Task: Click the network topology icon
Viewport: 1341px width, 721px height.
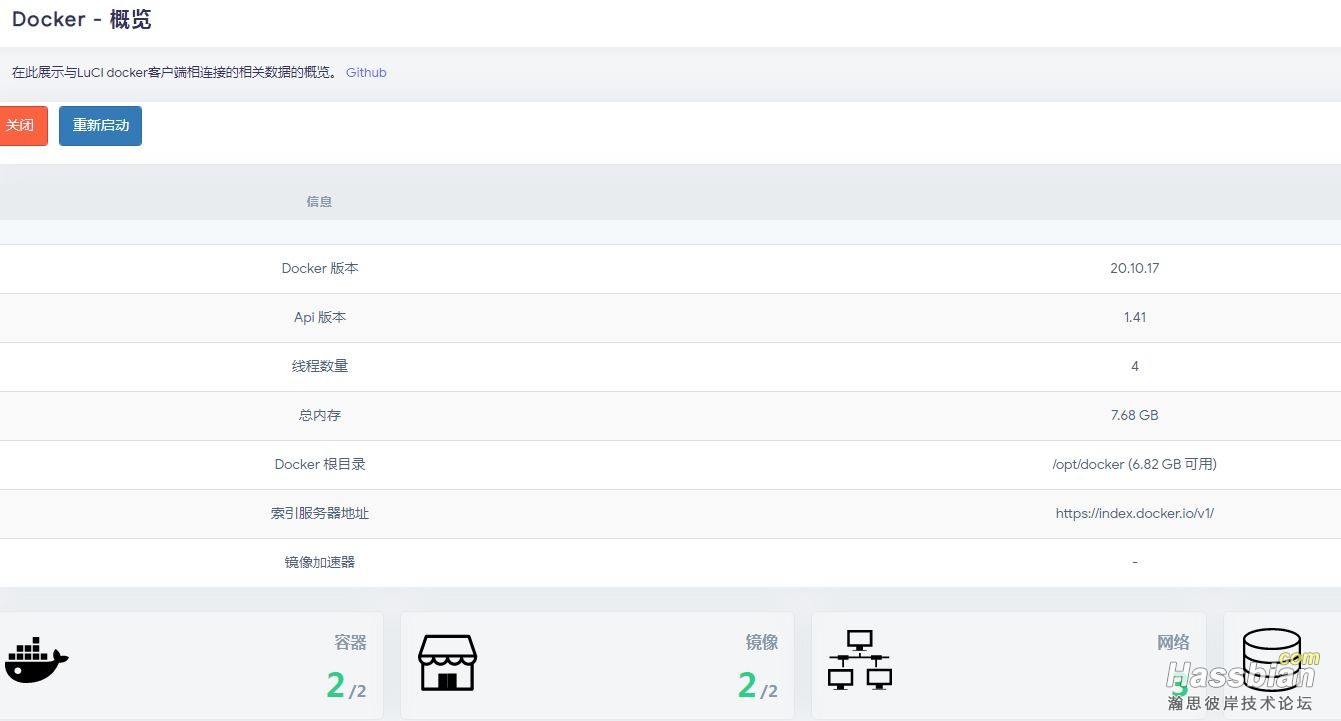Action: [x=860, y=660]
